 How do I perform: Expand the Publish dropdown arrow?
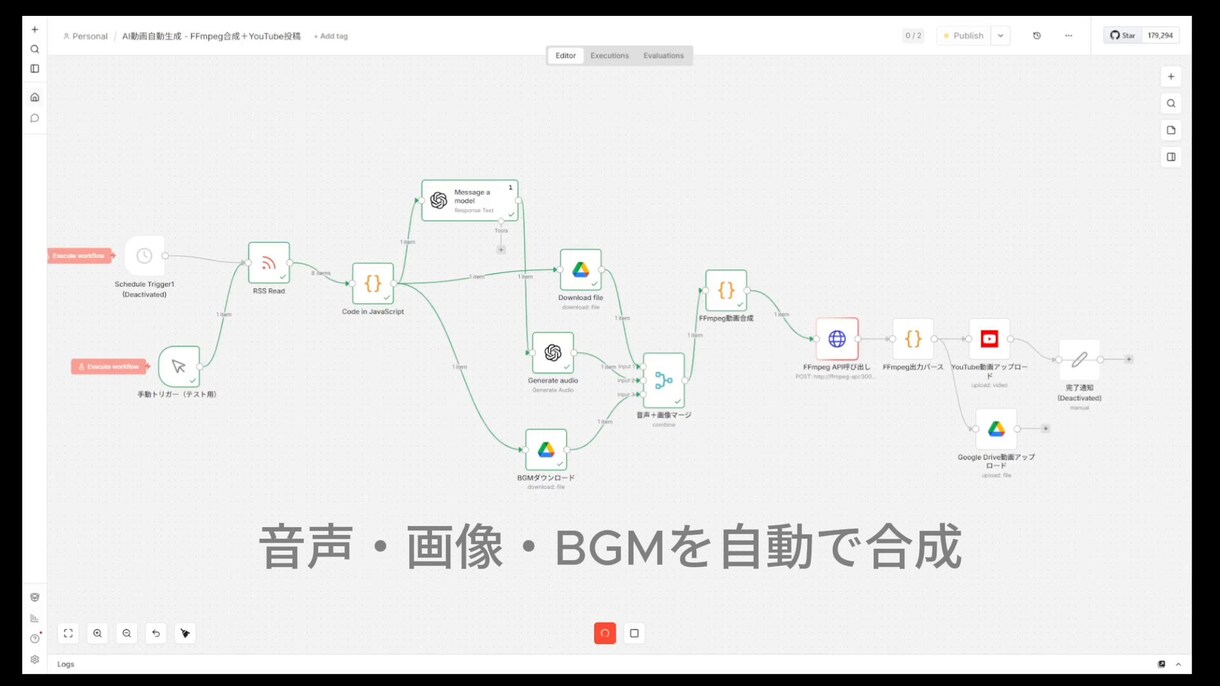coord(1001,36)
